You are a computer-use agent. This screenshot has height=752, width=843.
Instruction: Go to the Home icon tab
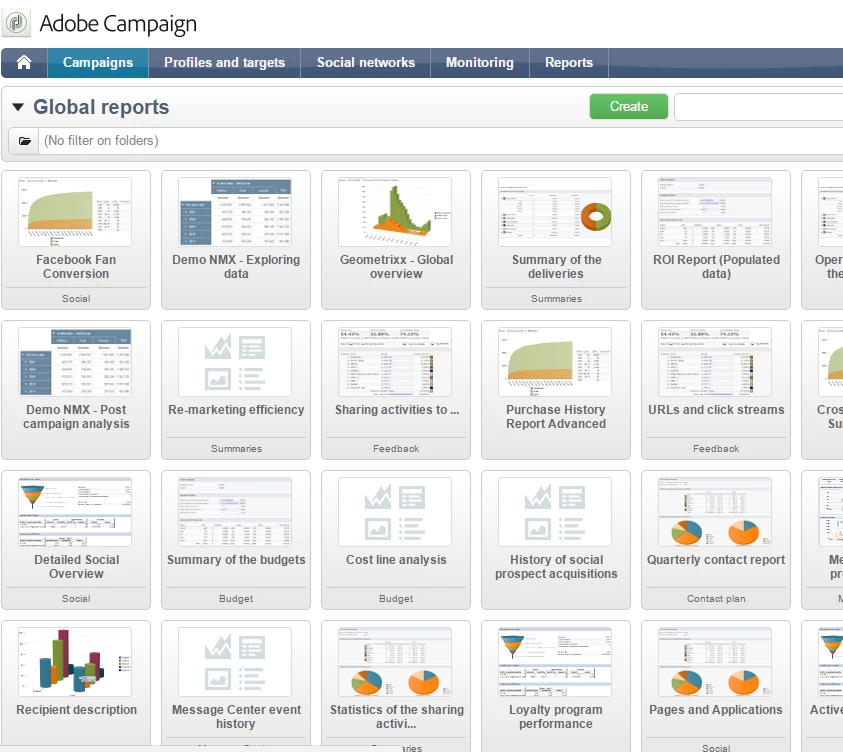[24, 63]
